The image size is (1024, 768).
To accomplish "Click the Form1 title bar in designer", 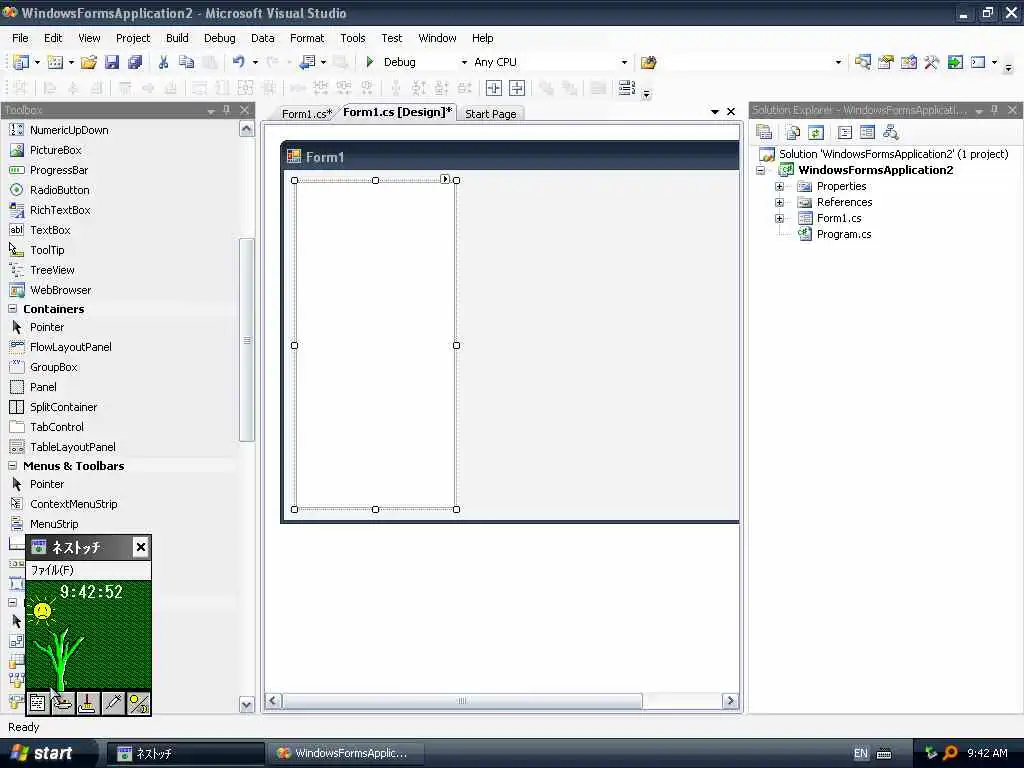I will 511,157.
